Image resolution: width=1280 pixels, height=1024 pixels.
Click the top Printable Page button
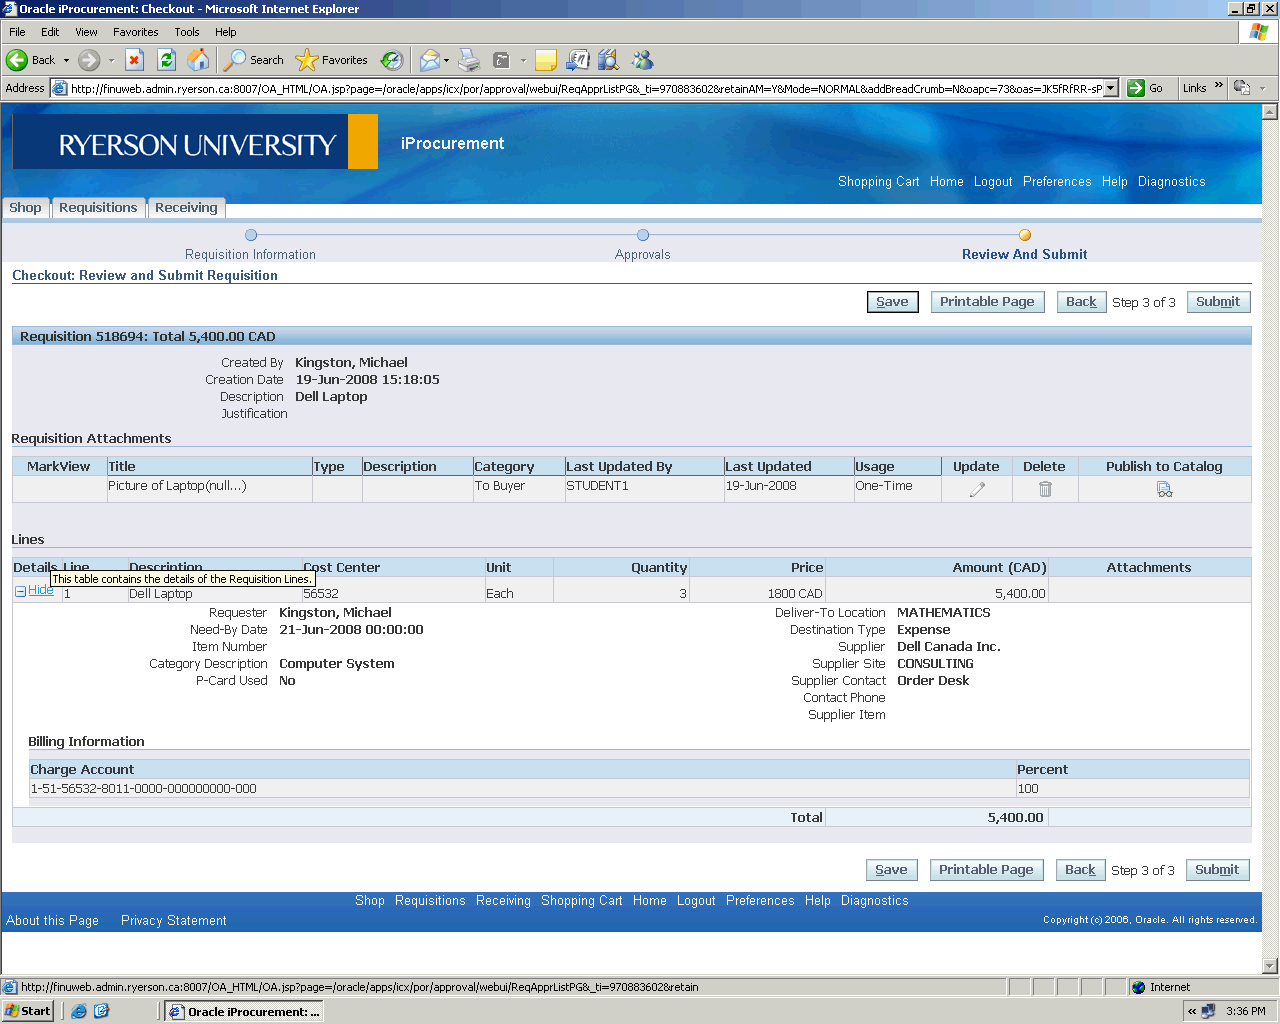[987, 302]
